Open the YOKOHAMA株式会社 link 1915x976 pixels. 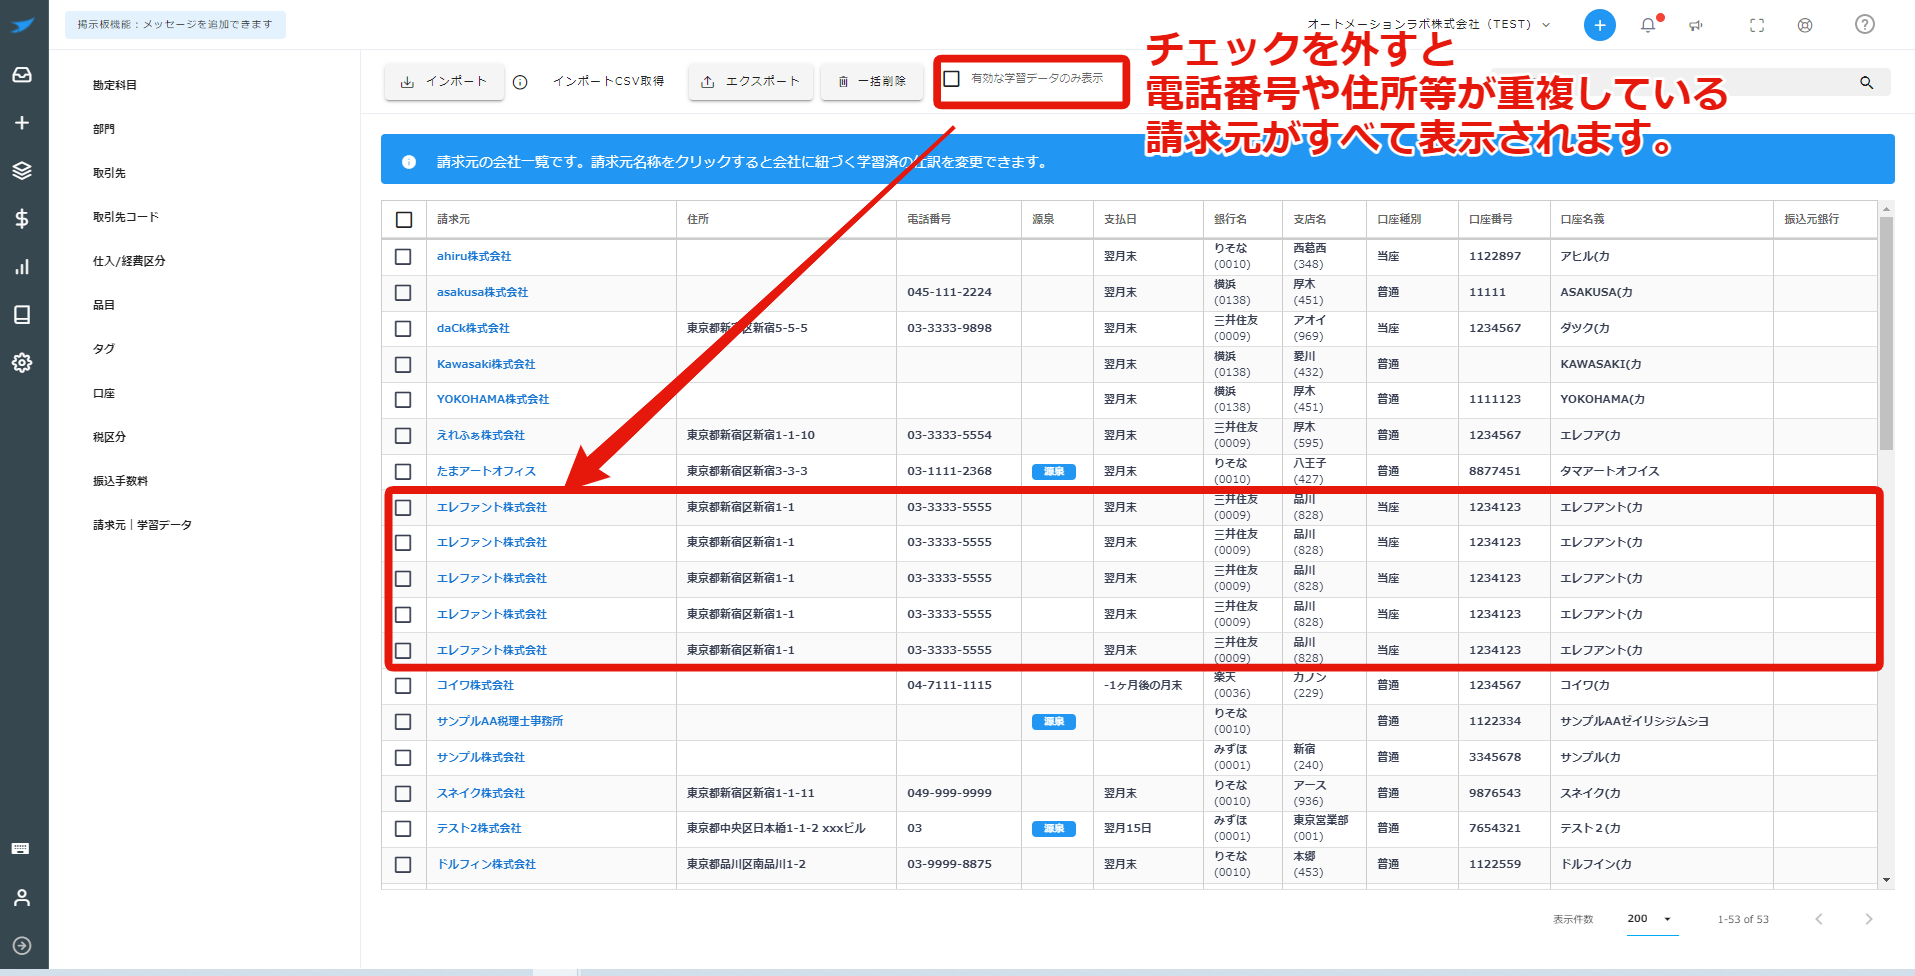pyautogui.click(x=493, y=400)
